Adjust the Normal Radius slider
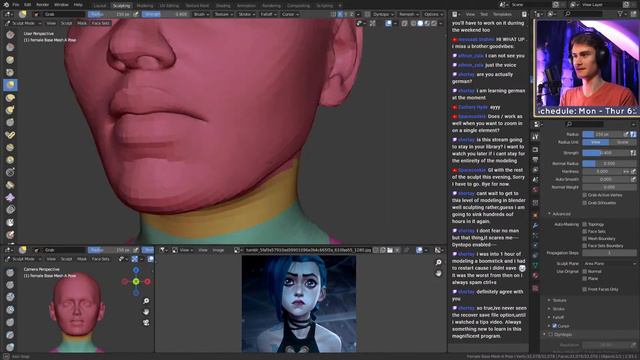 pos(609,163)
